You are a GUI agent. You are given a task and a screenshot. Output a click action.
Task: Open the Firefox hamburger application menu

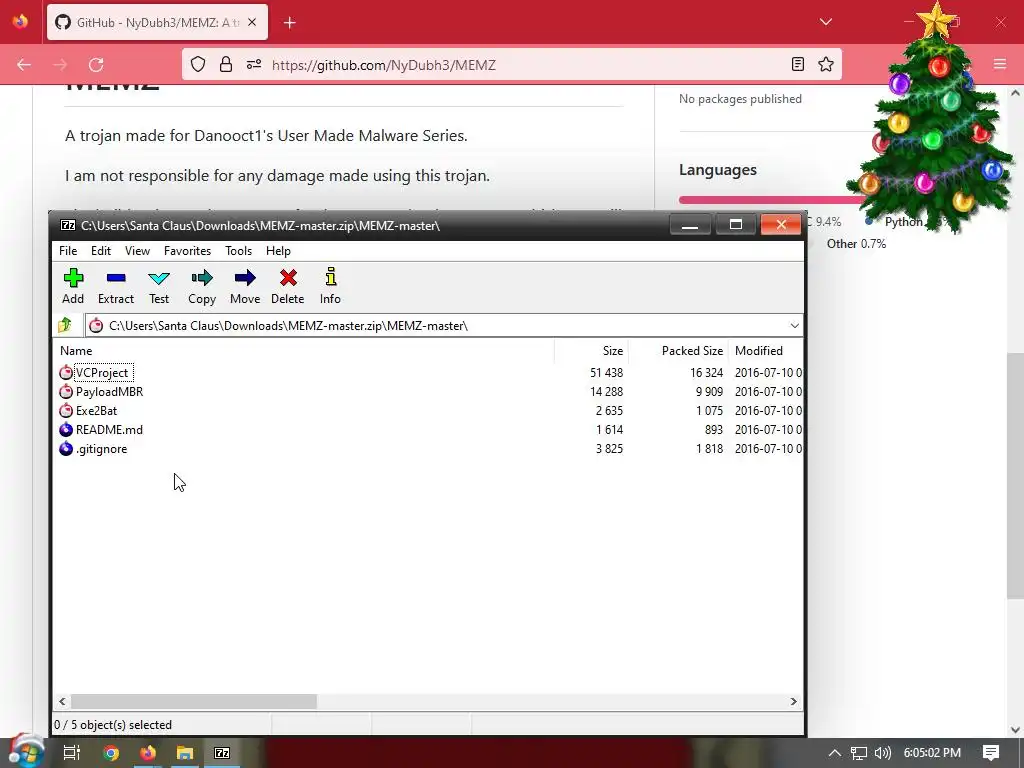click(x=999, y=64)
